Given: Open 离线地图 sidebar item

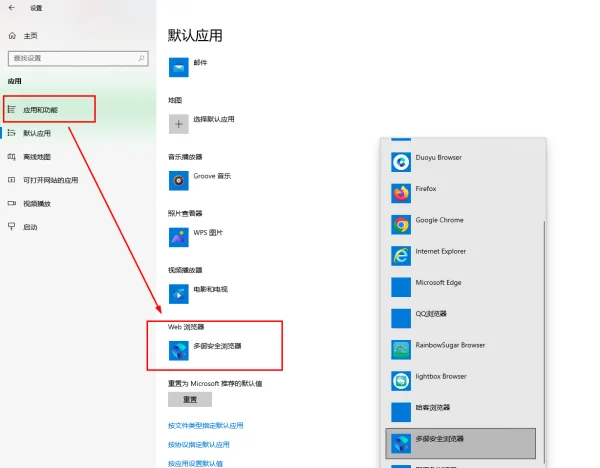Looking at the screenshot, I should (x=78, y=157).
